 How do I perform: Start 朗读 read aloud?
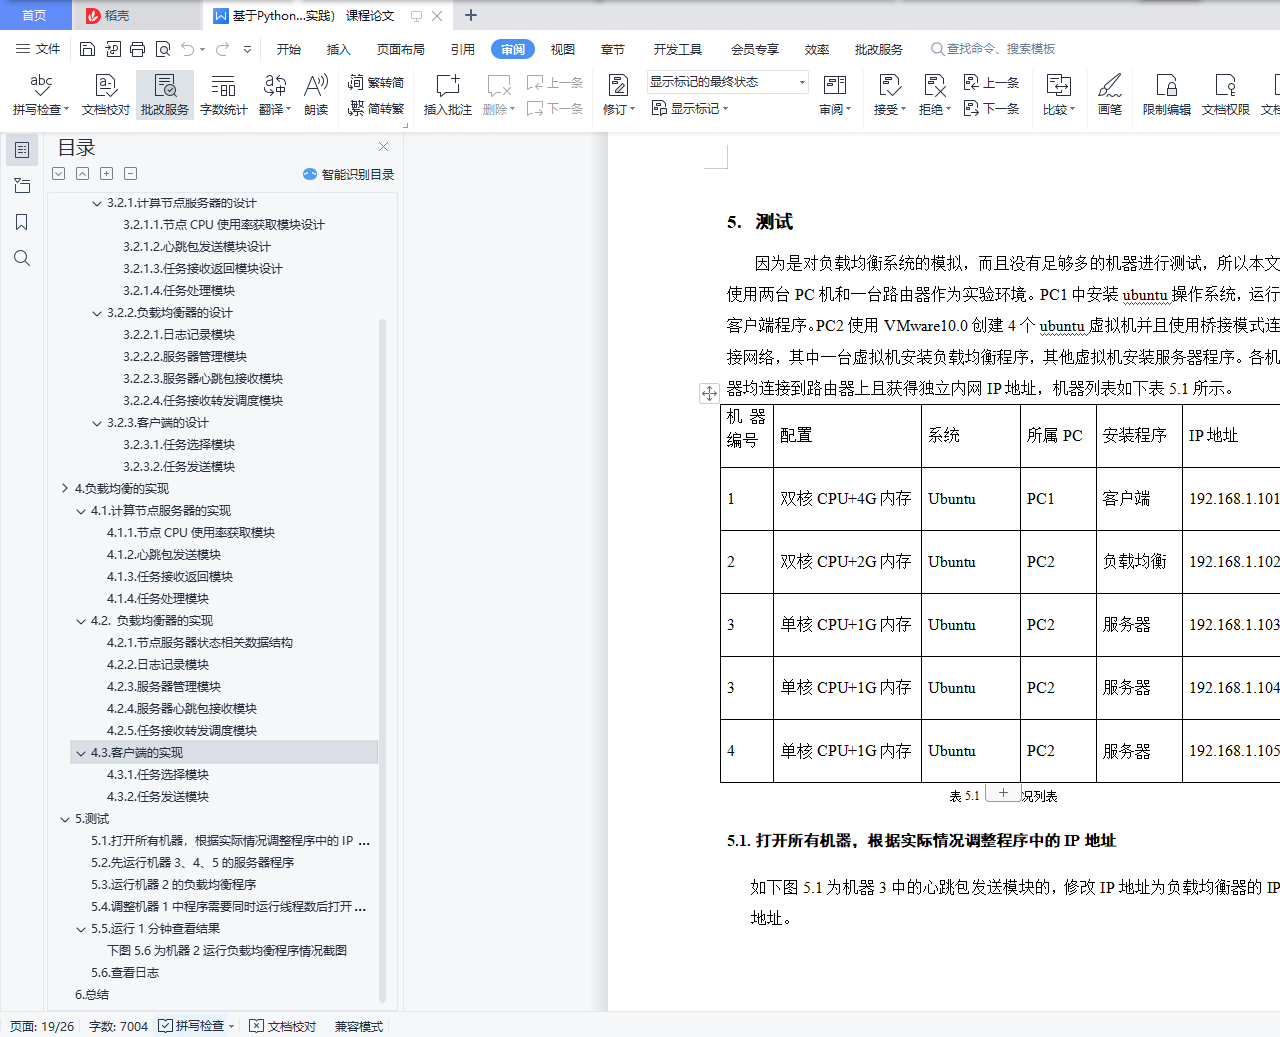tap(316, 95)
